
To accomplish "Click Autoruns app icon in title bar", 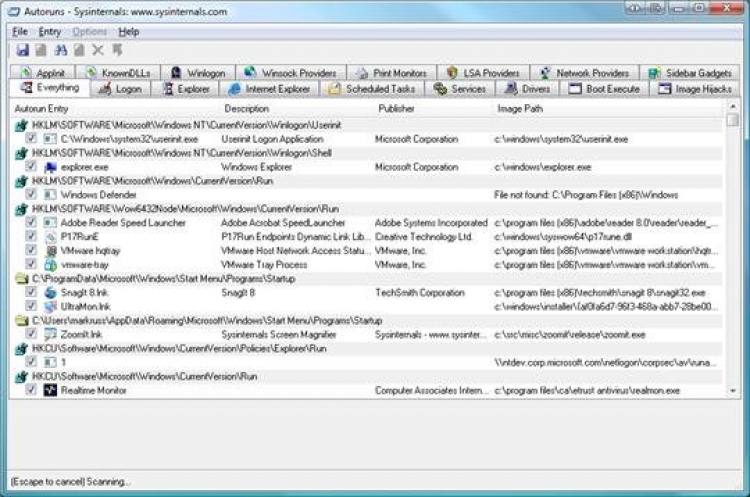I will point(14,11).
